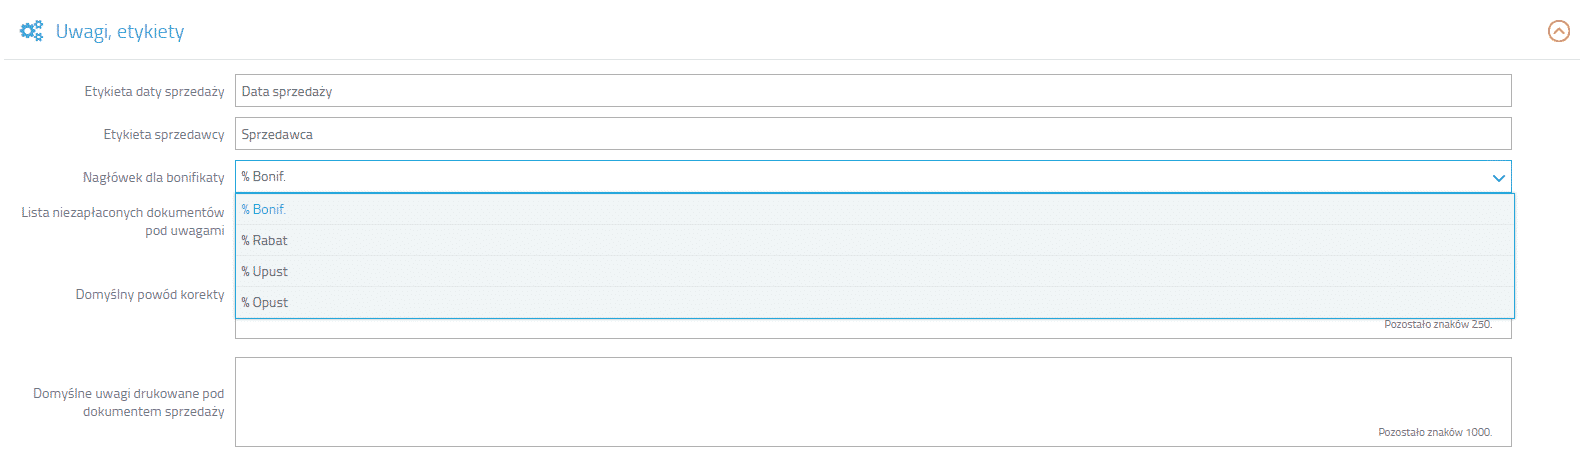Click the gears icon beside Uwagi, etykiety
Viewport: 1590px width, 456px height.
click(x=32, y=31)
